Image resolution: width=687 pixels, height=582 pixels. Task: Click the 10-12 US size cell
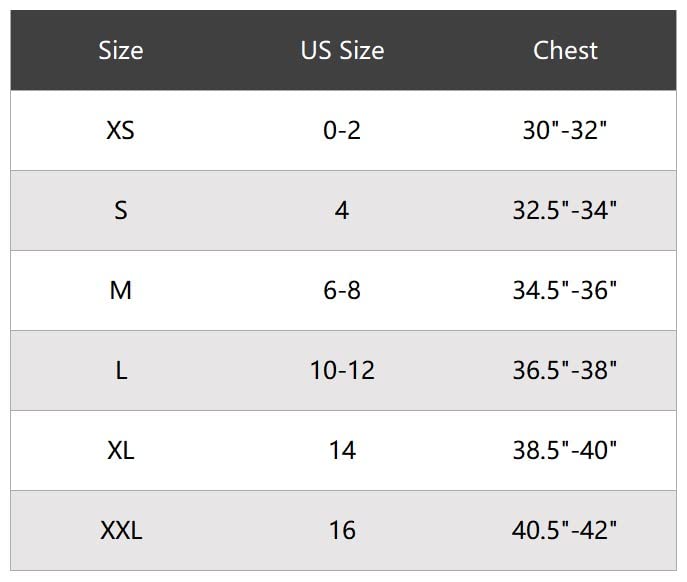[x=342, y=371]
